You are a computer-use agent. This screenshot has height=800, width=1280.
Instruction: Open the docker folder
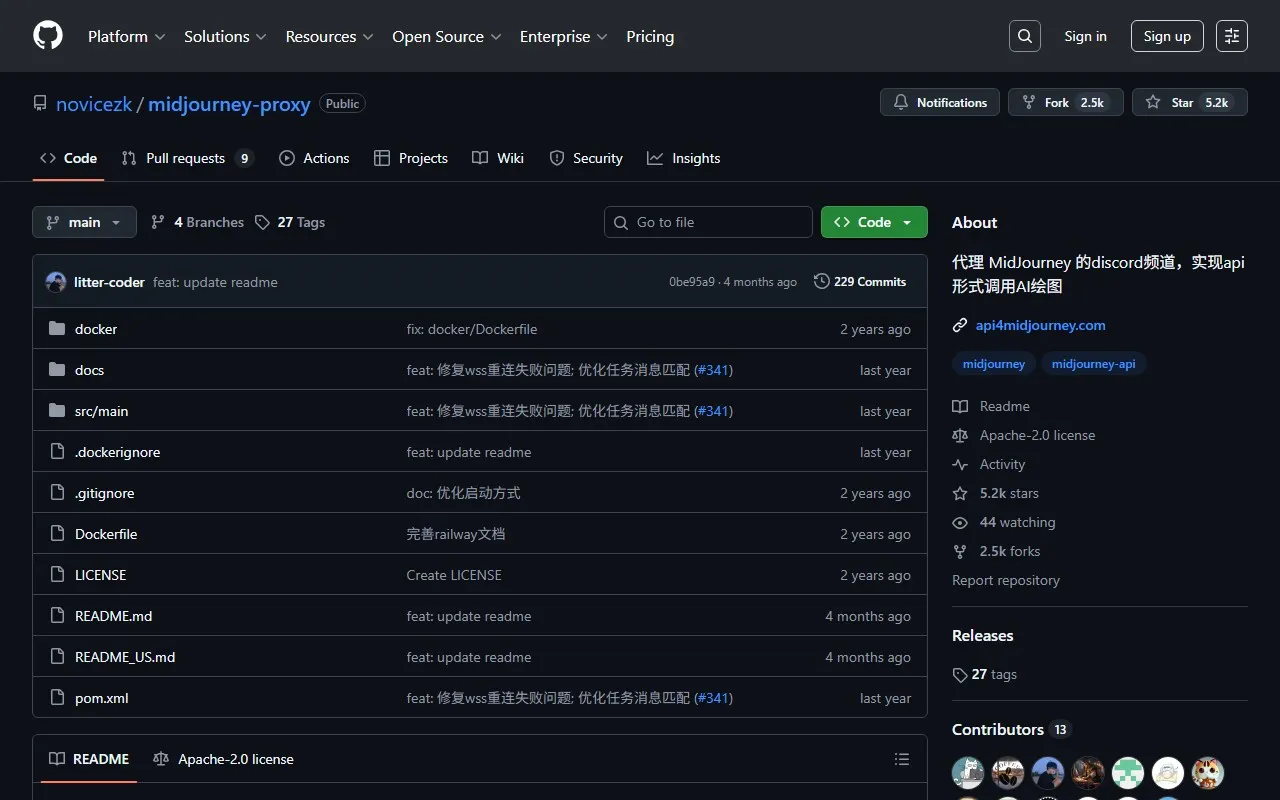coord(96,329)
